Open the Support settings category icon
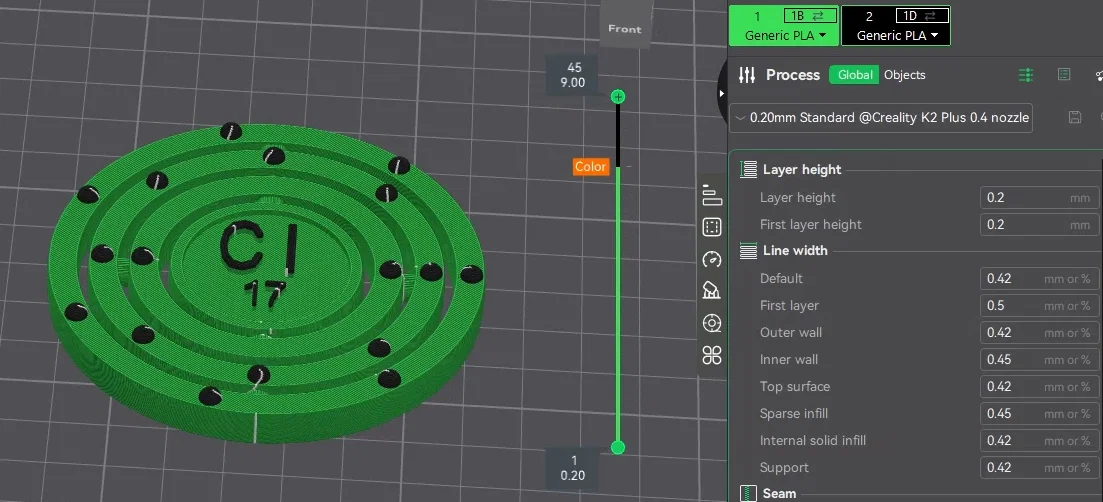 coord(712,290)
